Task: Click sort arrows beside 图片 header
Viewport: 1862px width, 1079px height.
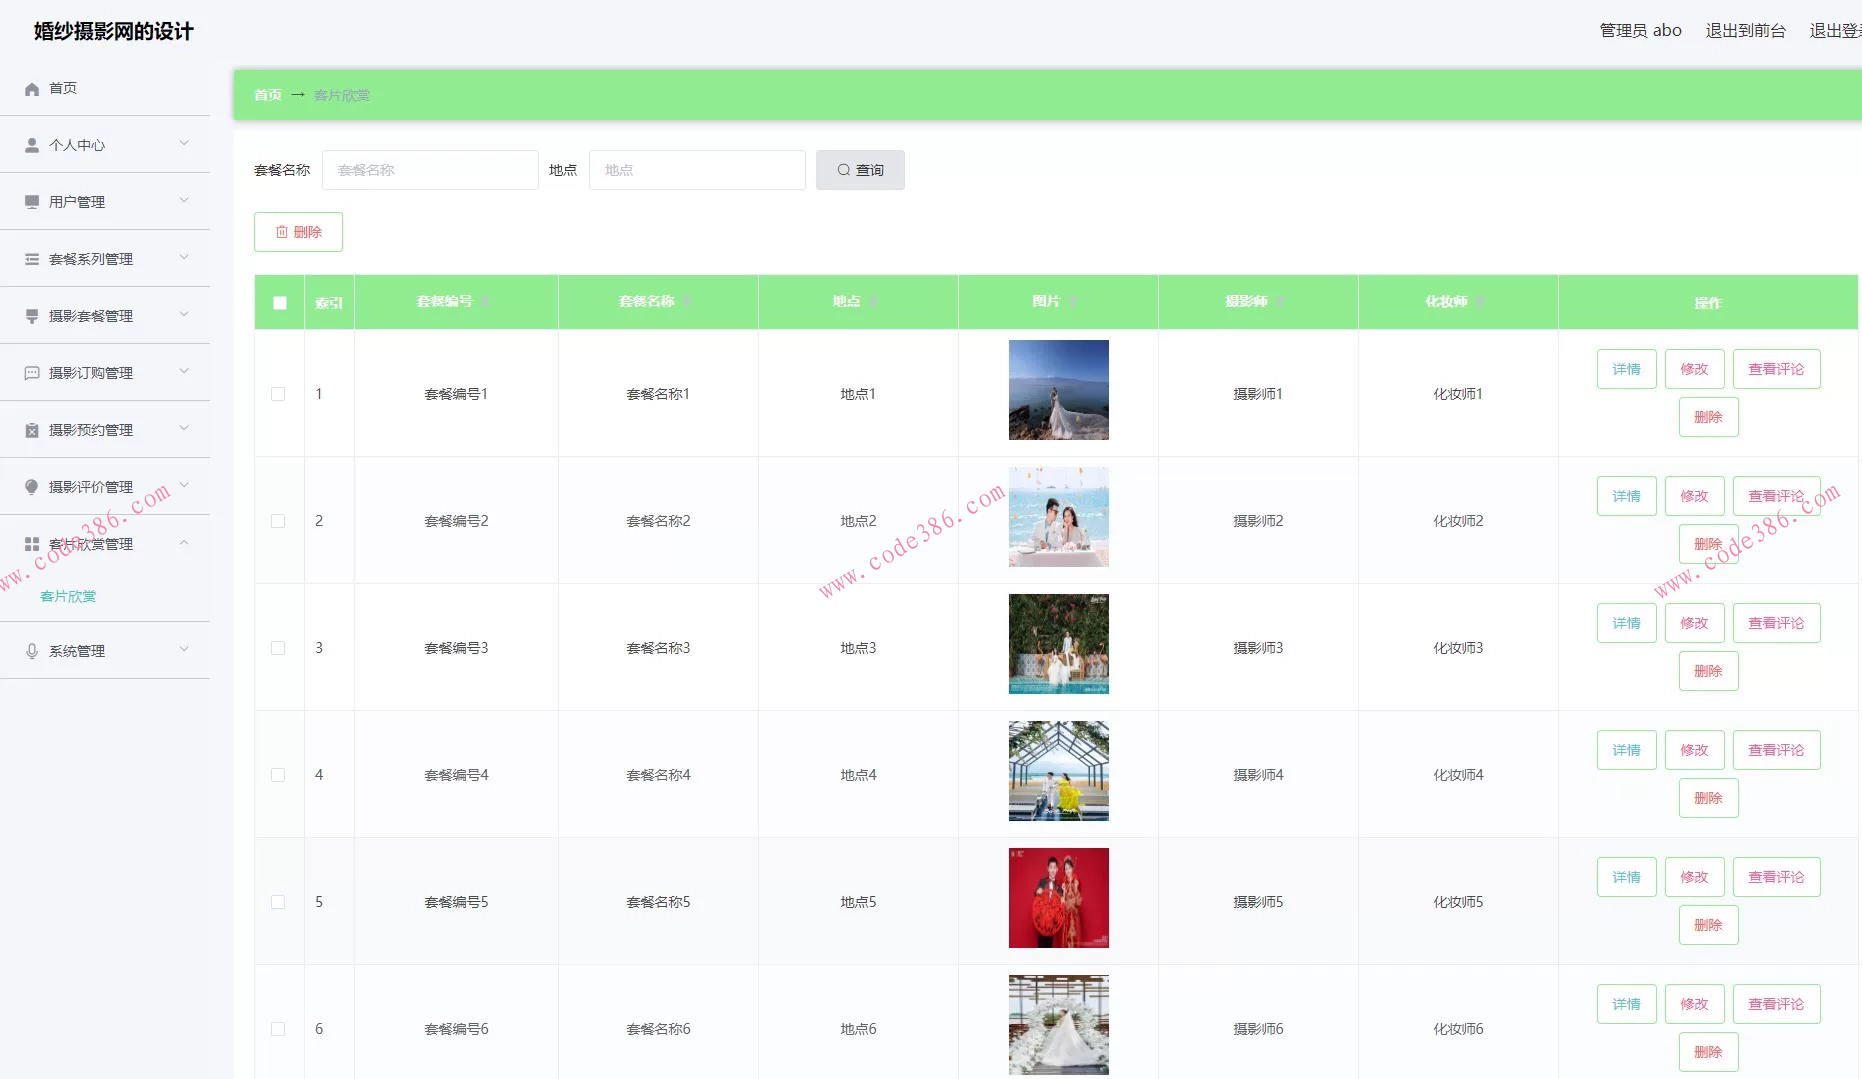Action: [1073, 302]
